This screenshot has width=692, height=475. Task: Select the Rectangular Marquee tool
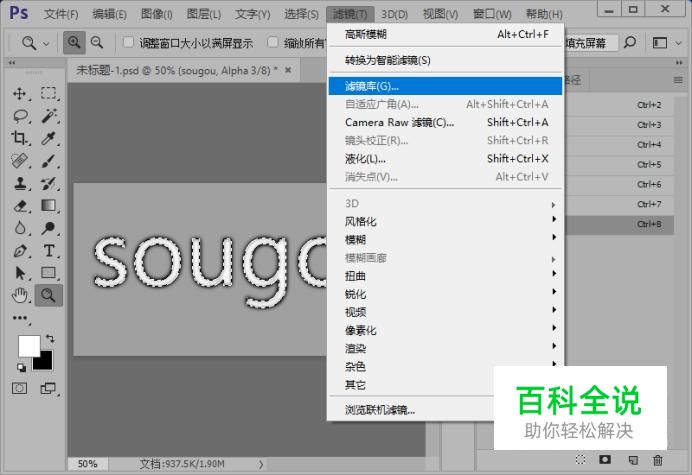coord(49,94)
